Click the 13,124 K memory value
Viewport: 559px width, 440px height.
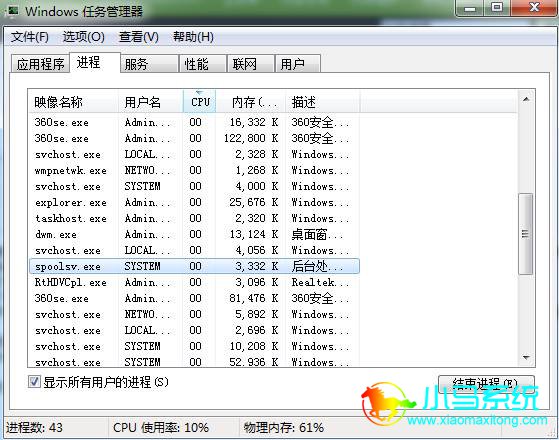point(254,234)
